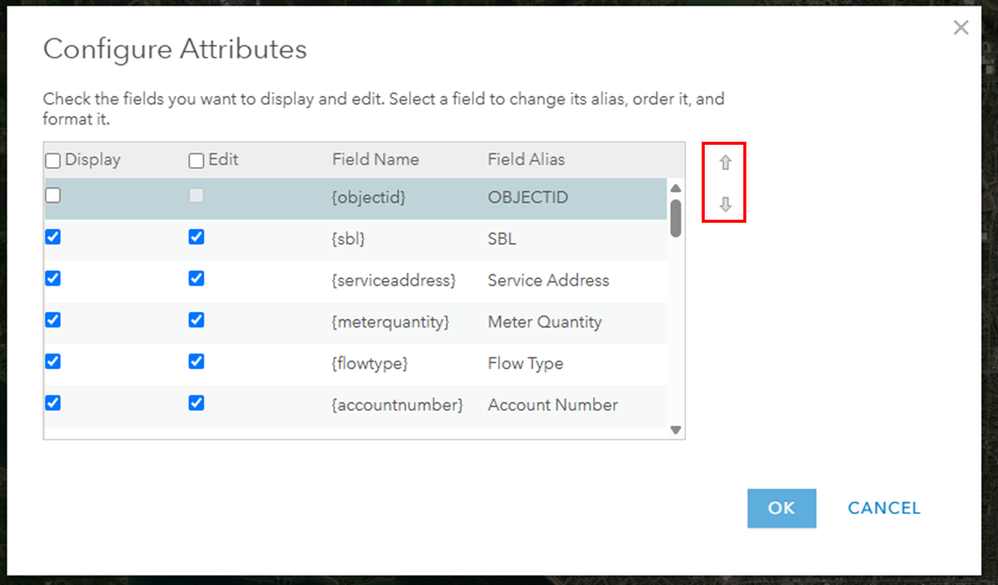Uncheck Display for the sbl field
The height and width of the screenshot is (585, 998).
click(53, 237)
